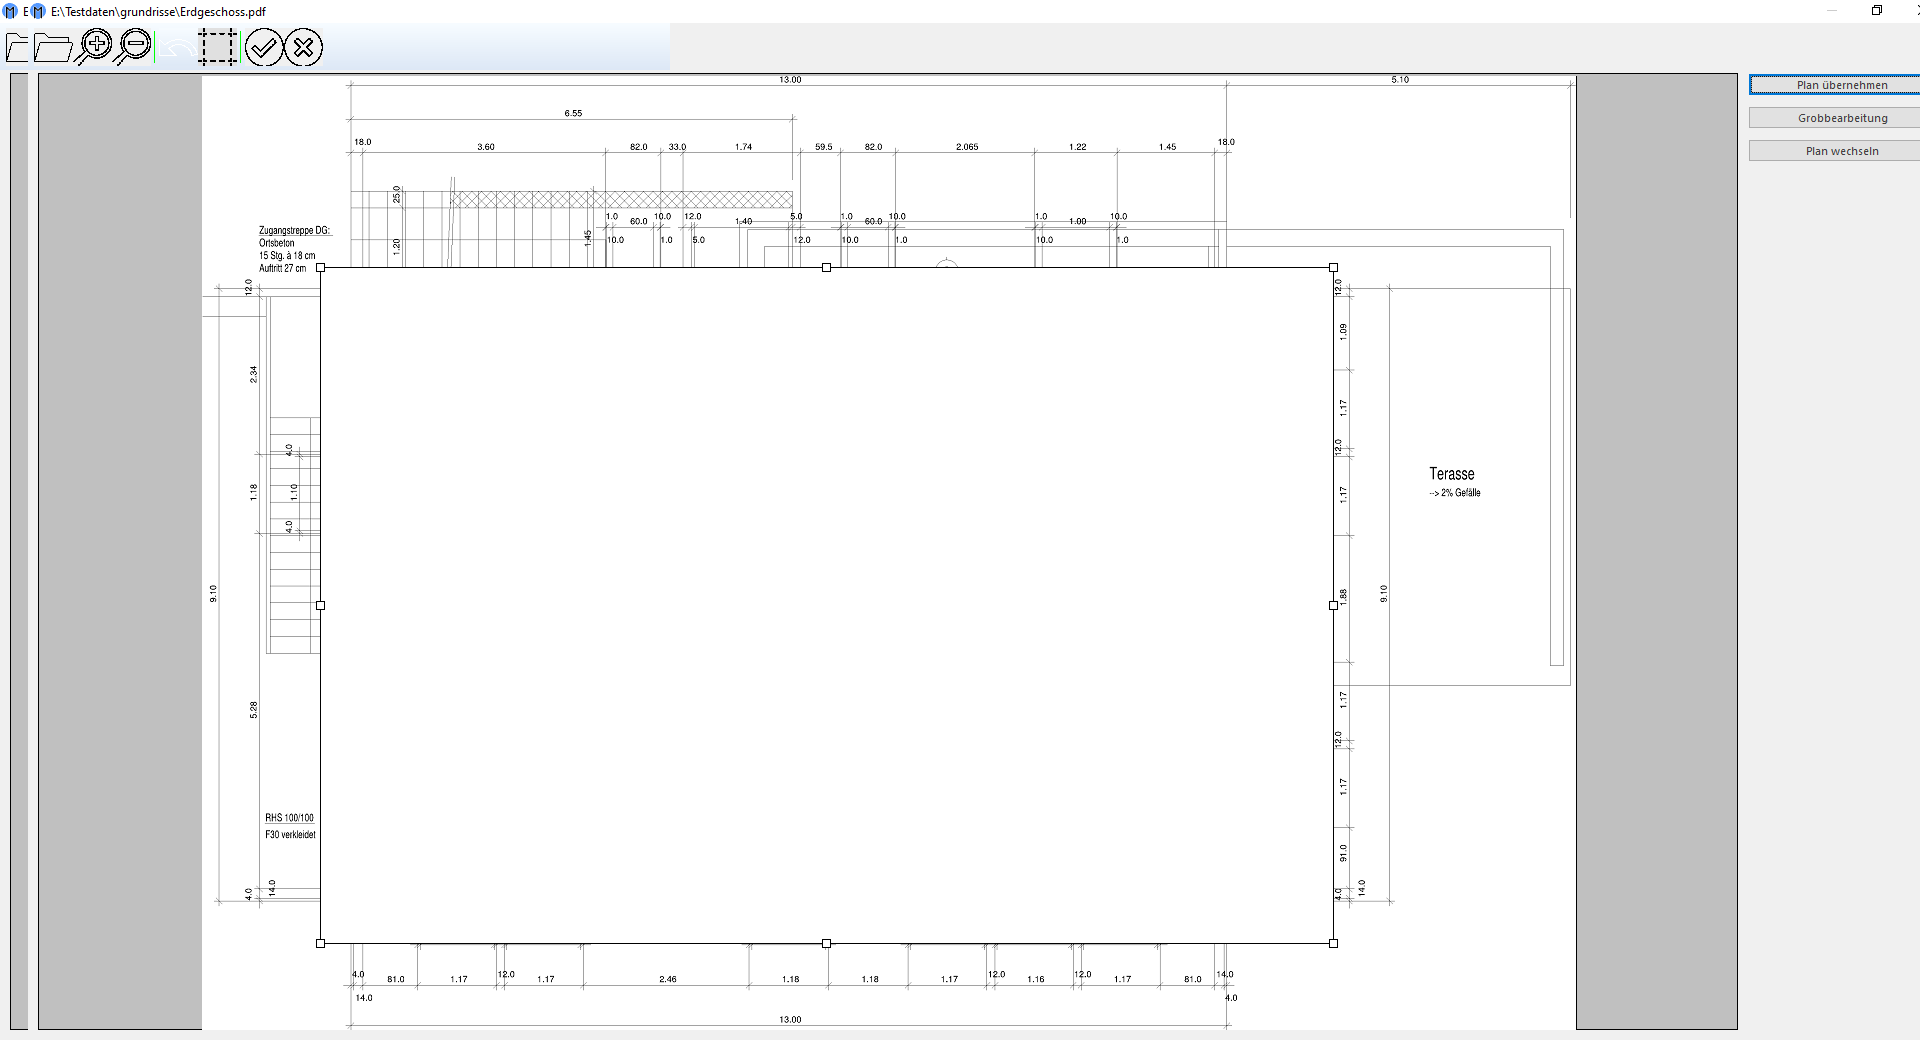Click the first closed folder toolbar icon
The image size is (1920, 1040).
pos(17,47)
